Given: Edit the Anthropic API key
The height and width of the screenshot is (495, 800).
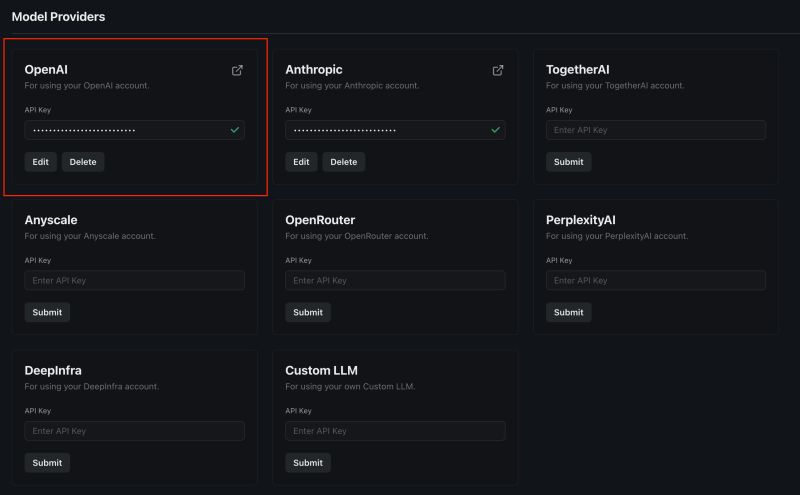Looking at the screenshot, I should pos(301,162).
